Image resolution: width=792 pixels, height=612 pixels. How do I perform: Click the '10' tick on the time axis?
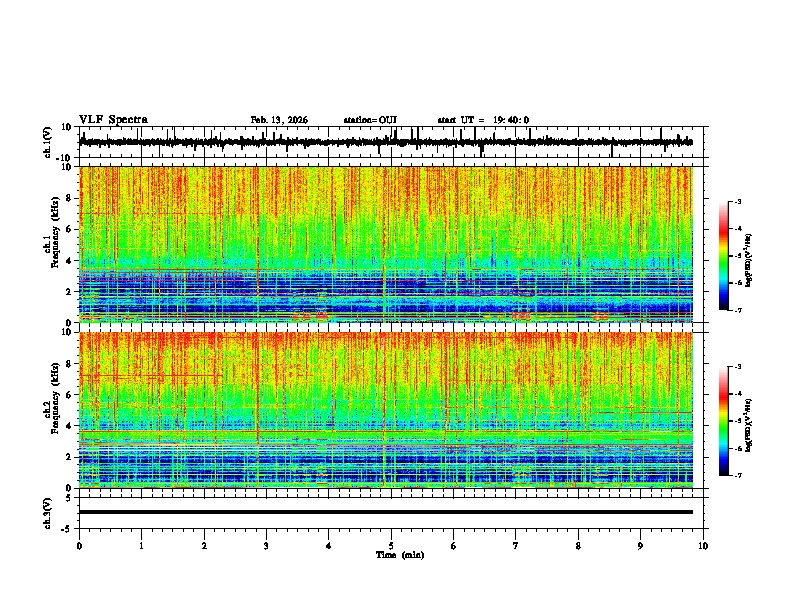click(703, 546)
